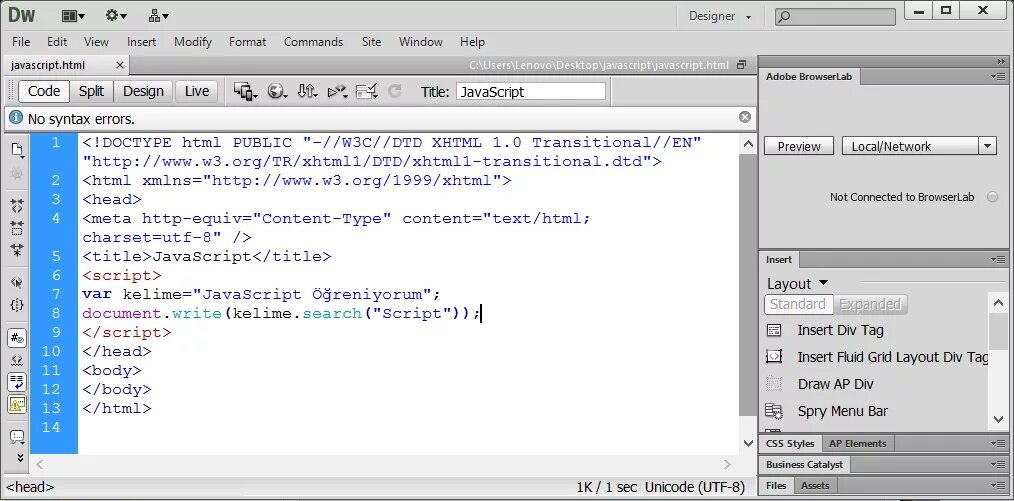Click the Spry Menu Bar icon
1014x501 pixels.
(x=774, y=411)
